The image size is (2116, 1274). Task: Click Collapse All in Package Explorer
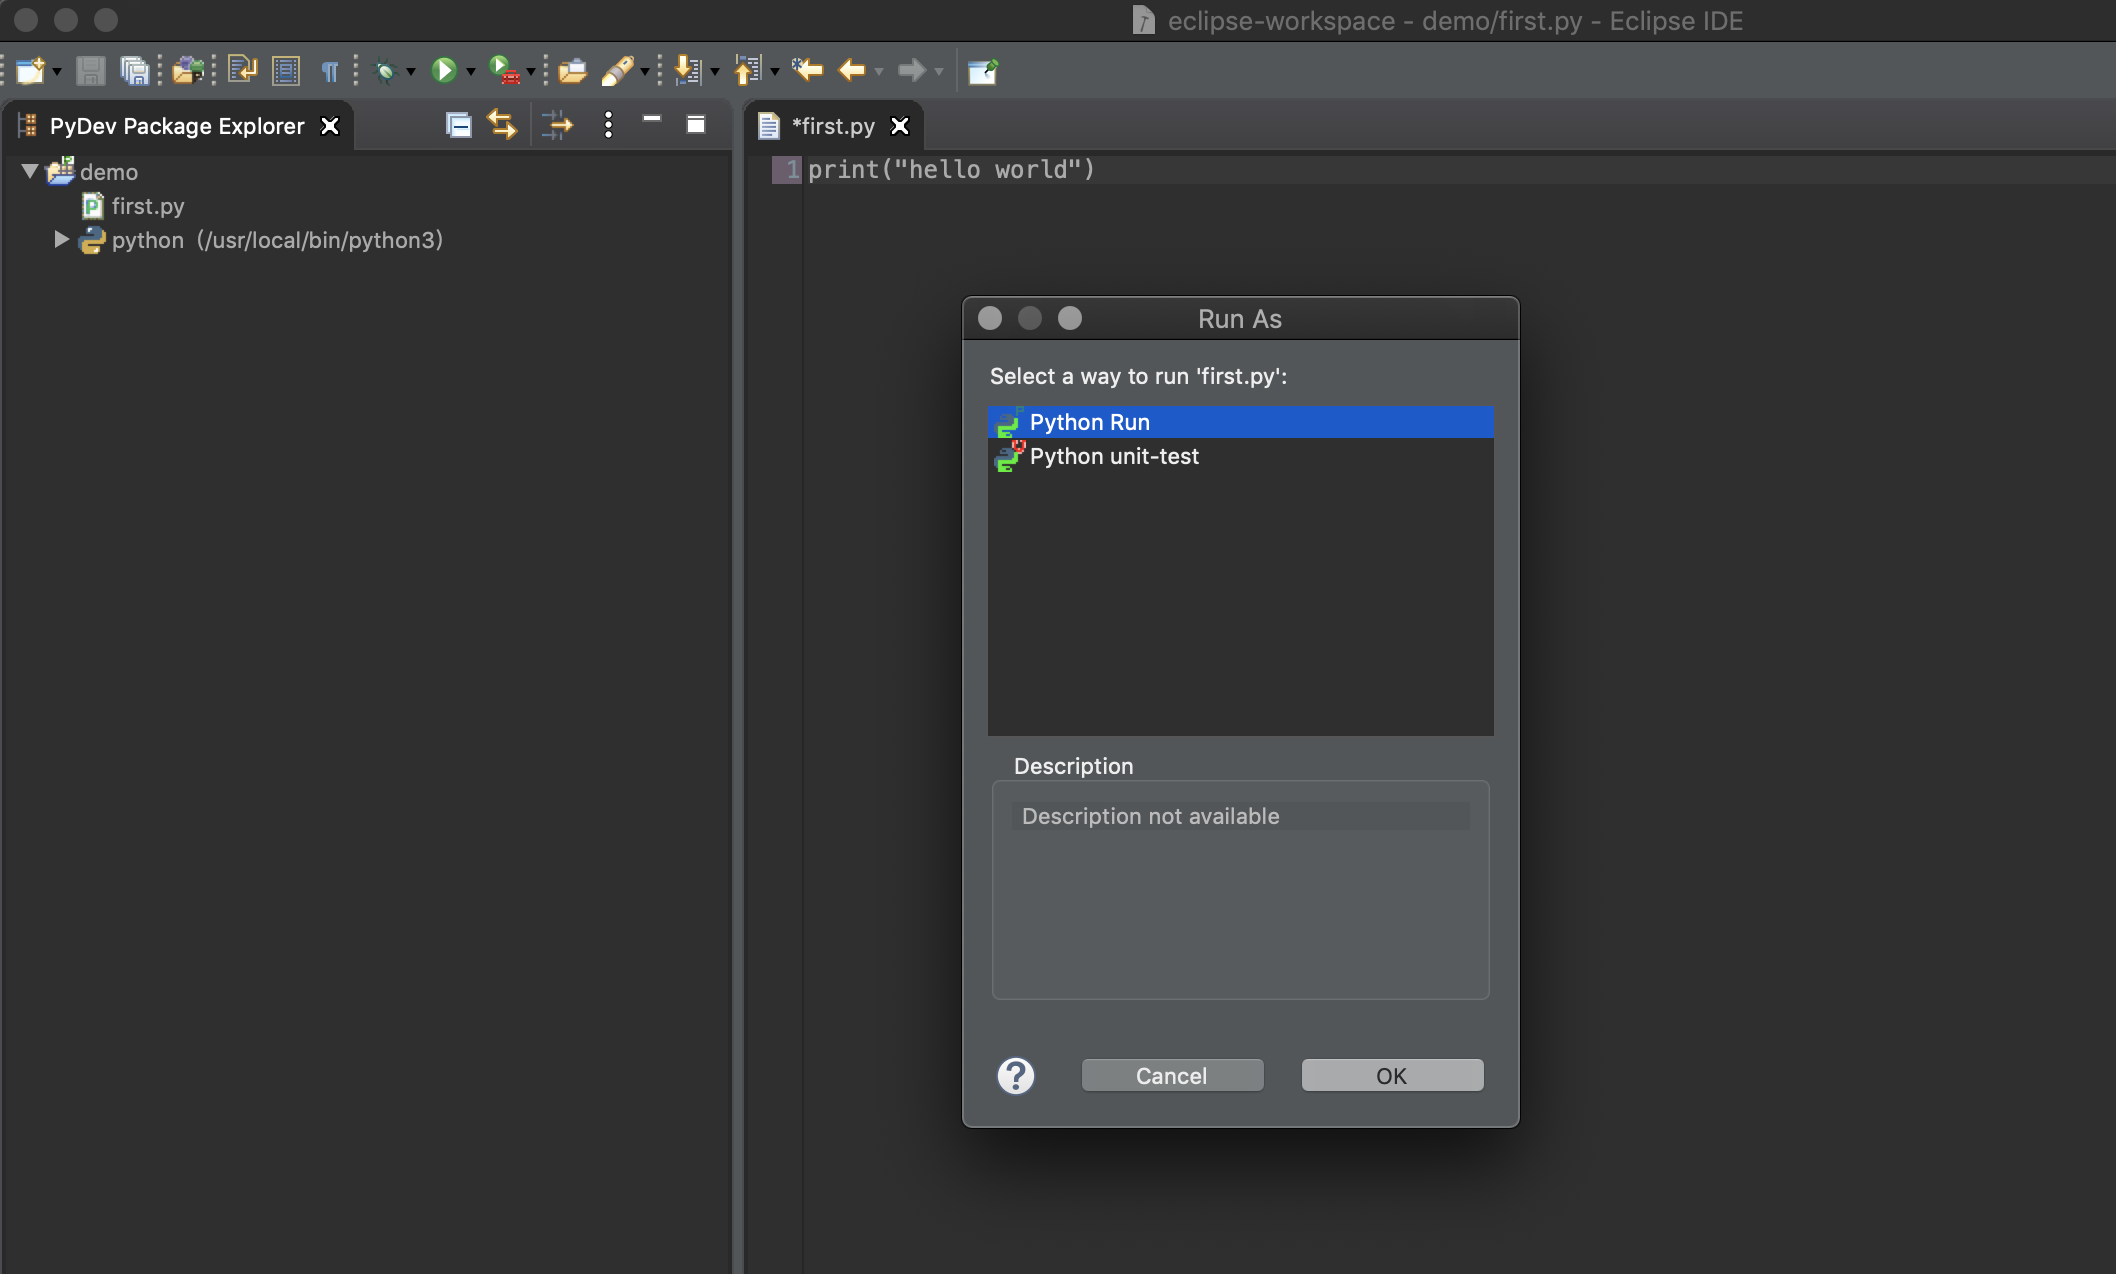(458, 125)
